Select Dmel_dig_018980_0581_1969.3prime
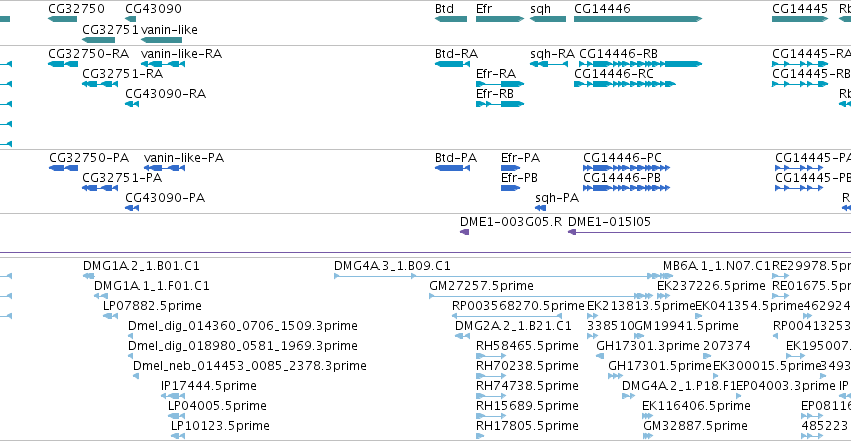This screenshot has height=441, width=851. 130,356
